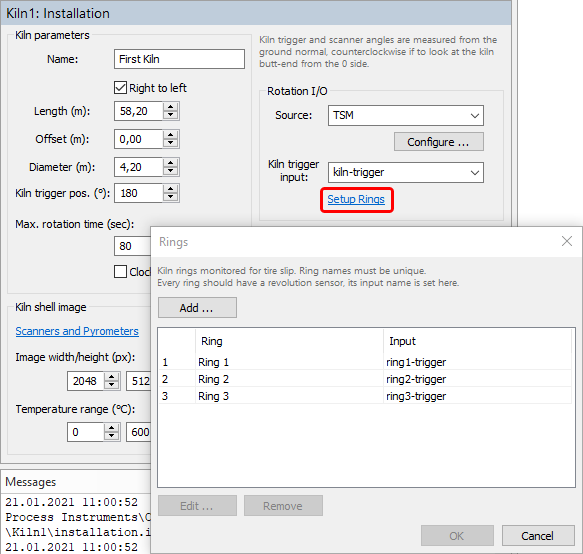Click the Configure ... button
This screenshot has height=554, width=583.
(x=439, y=142)
